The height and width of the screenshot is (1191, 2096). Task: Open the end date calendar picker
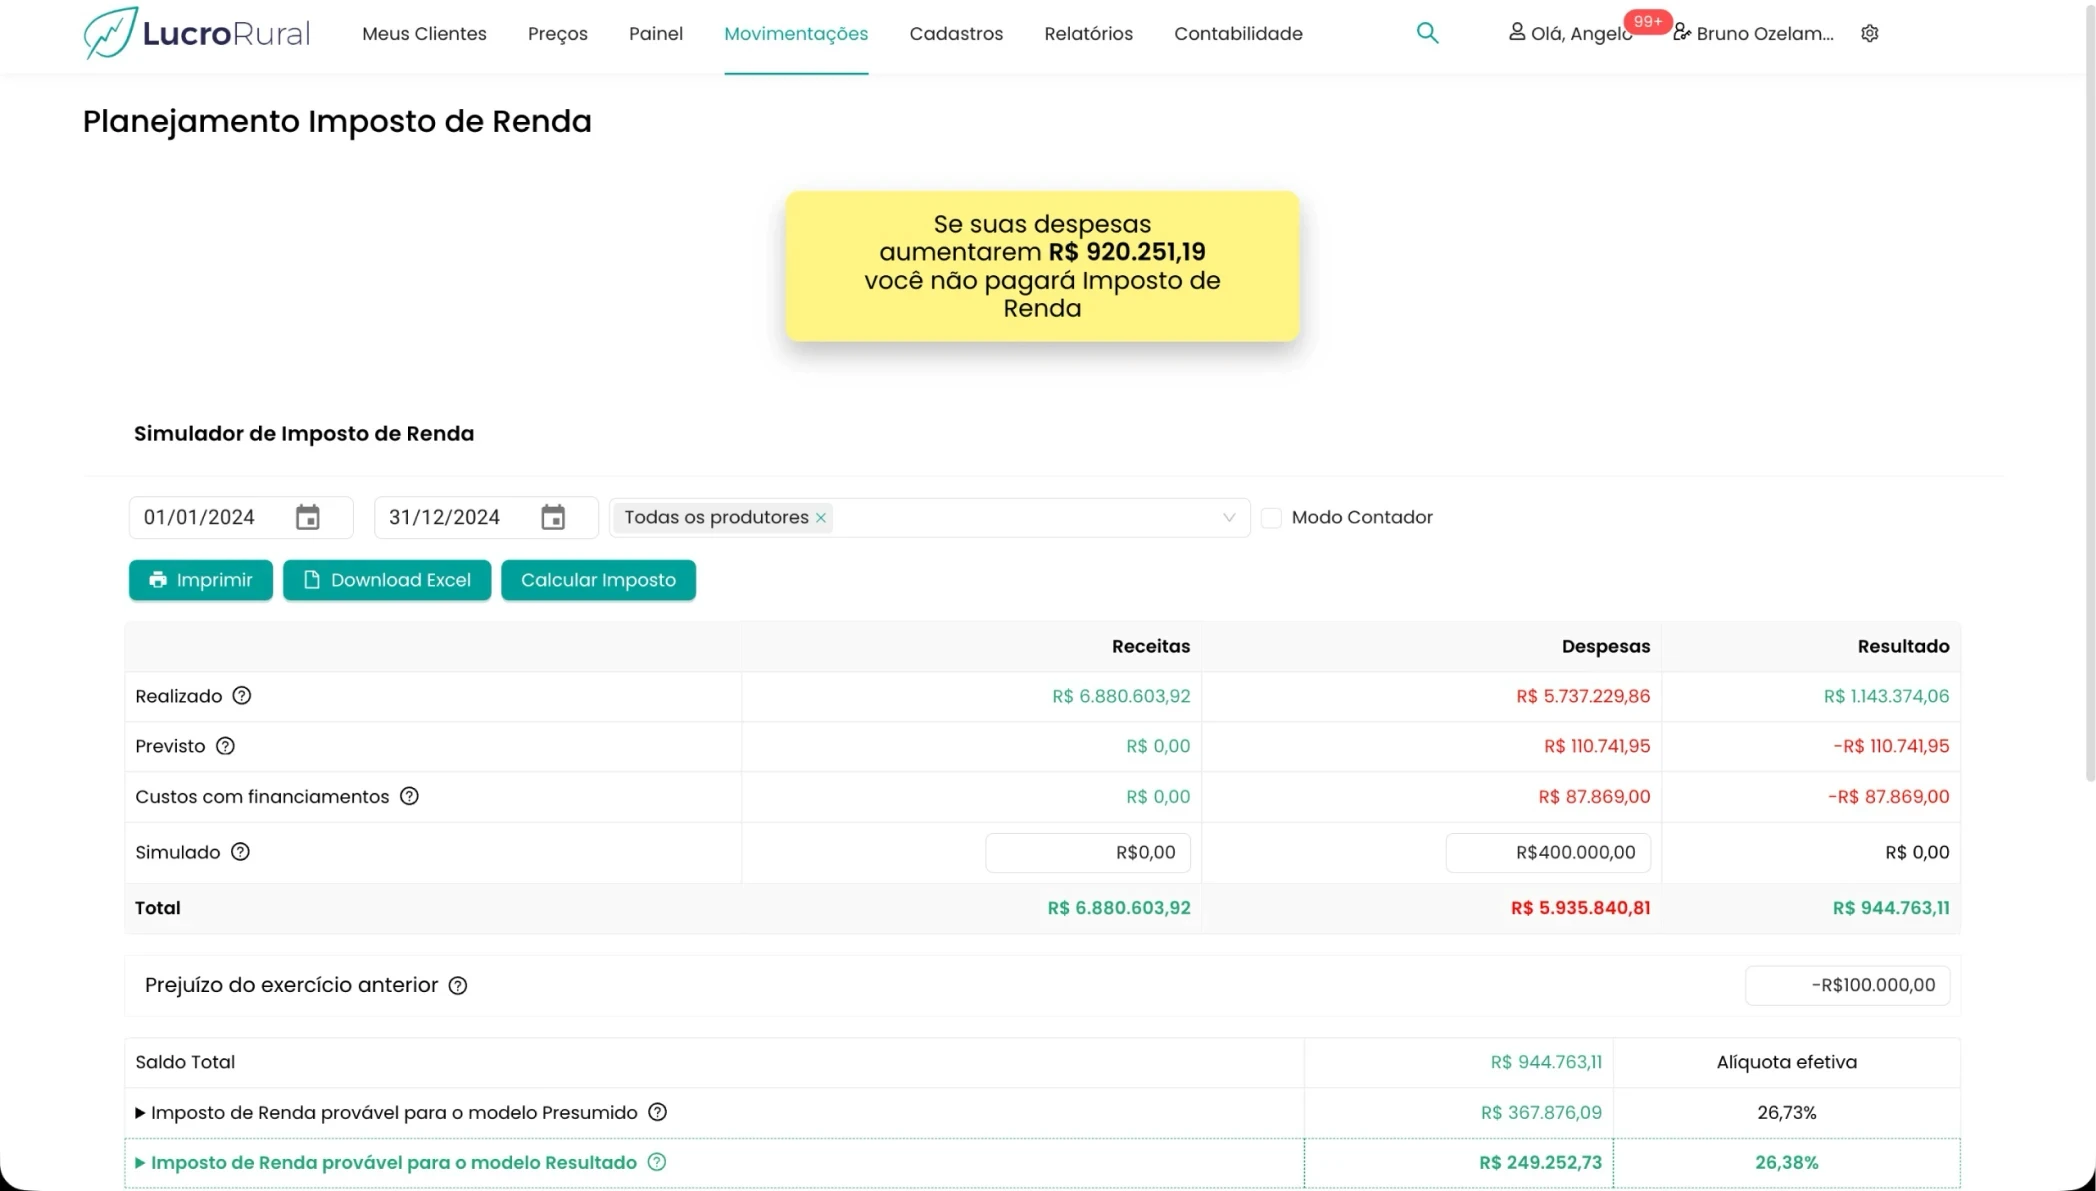pos(553,517)
